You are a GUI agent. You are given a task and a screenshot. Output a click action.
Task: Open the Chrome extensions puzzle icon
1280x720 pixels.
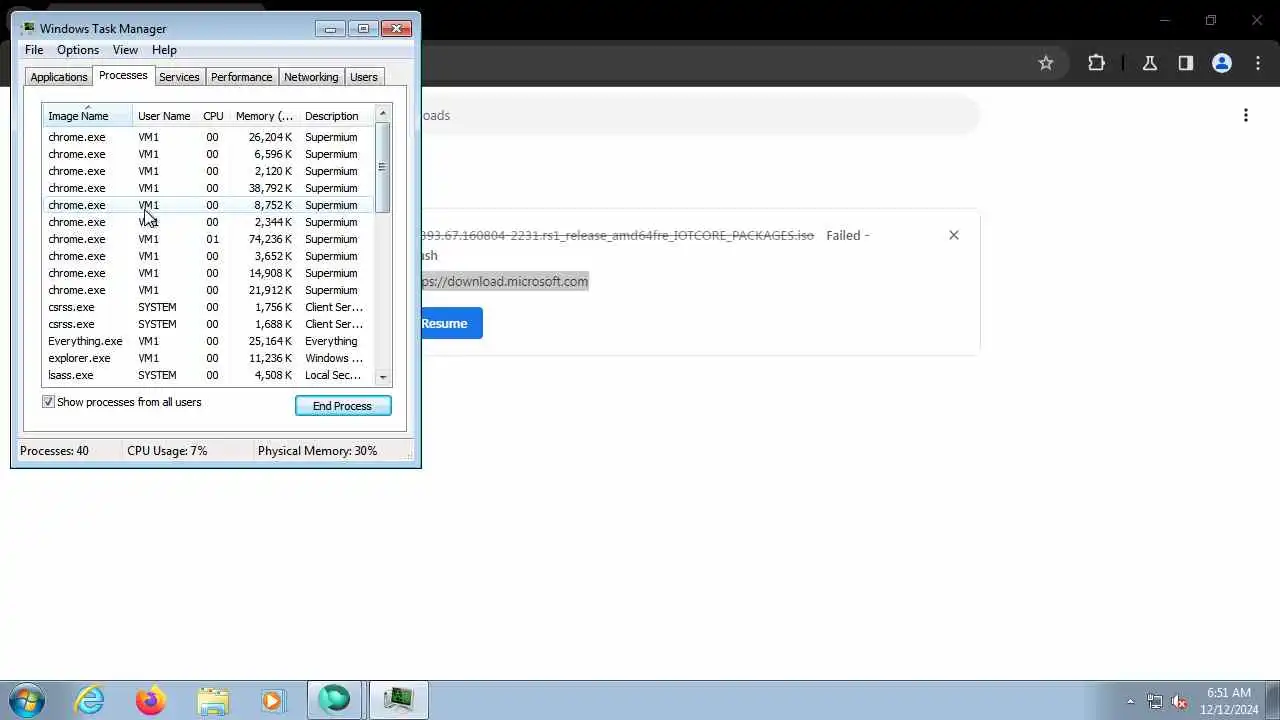[x=1096, y=63]
